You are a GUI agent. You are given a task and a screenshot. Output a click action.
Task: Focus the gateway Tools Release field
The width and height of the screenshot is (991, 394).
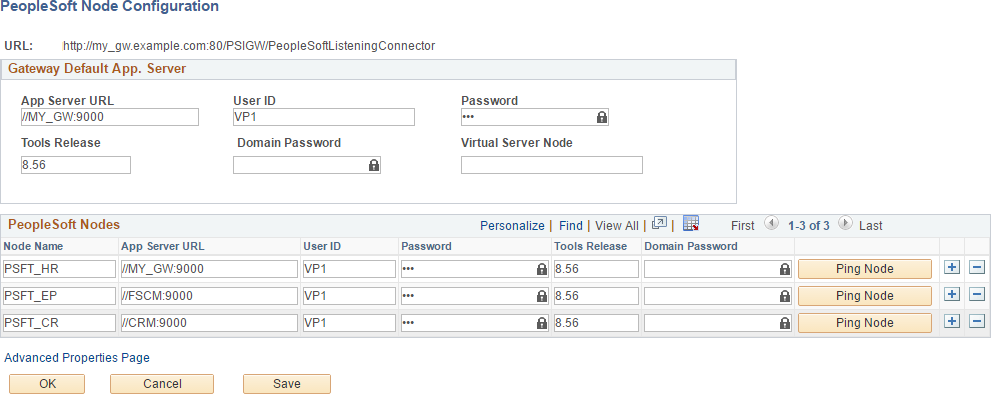tap(76, 165)
